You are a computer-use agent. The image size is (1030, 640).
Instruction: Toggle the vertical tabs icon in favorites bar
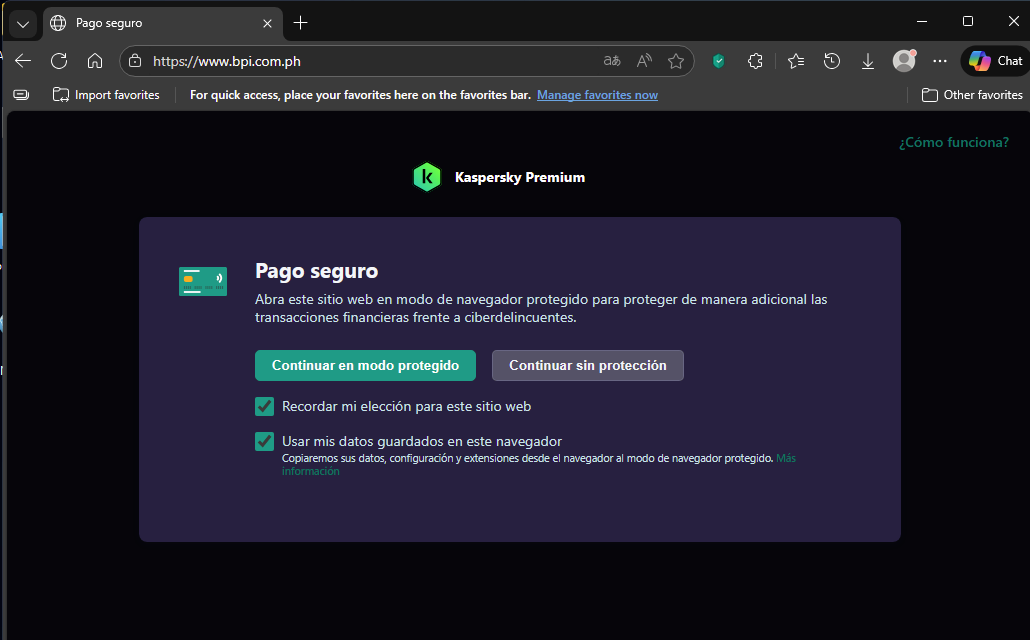[x=21, y=95]
